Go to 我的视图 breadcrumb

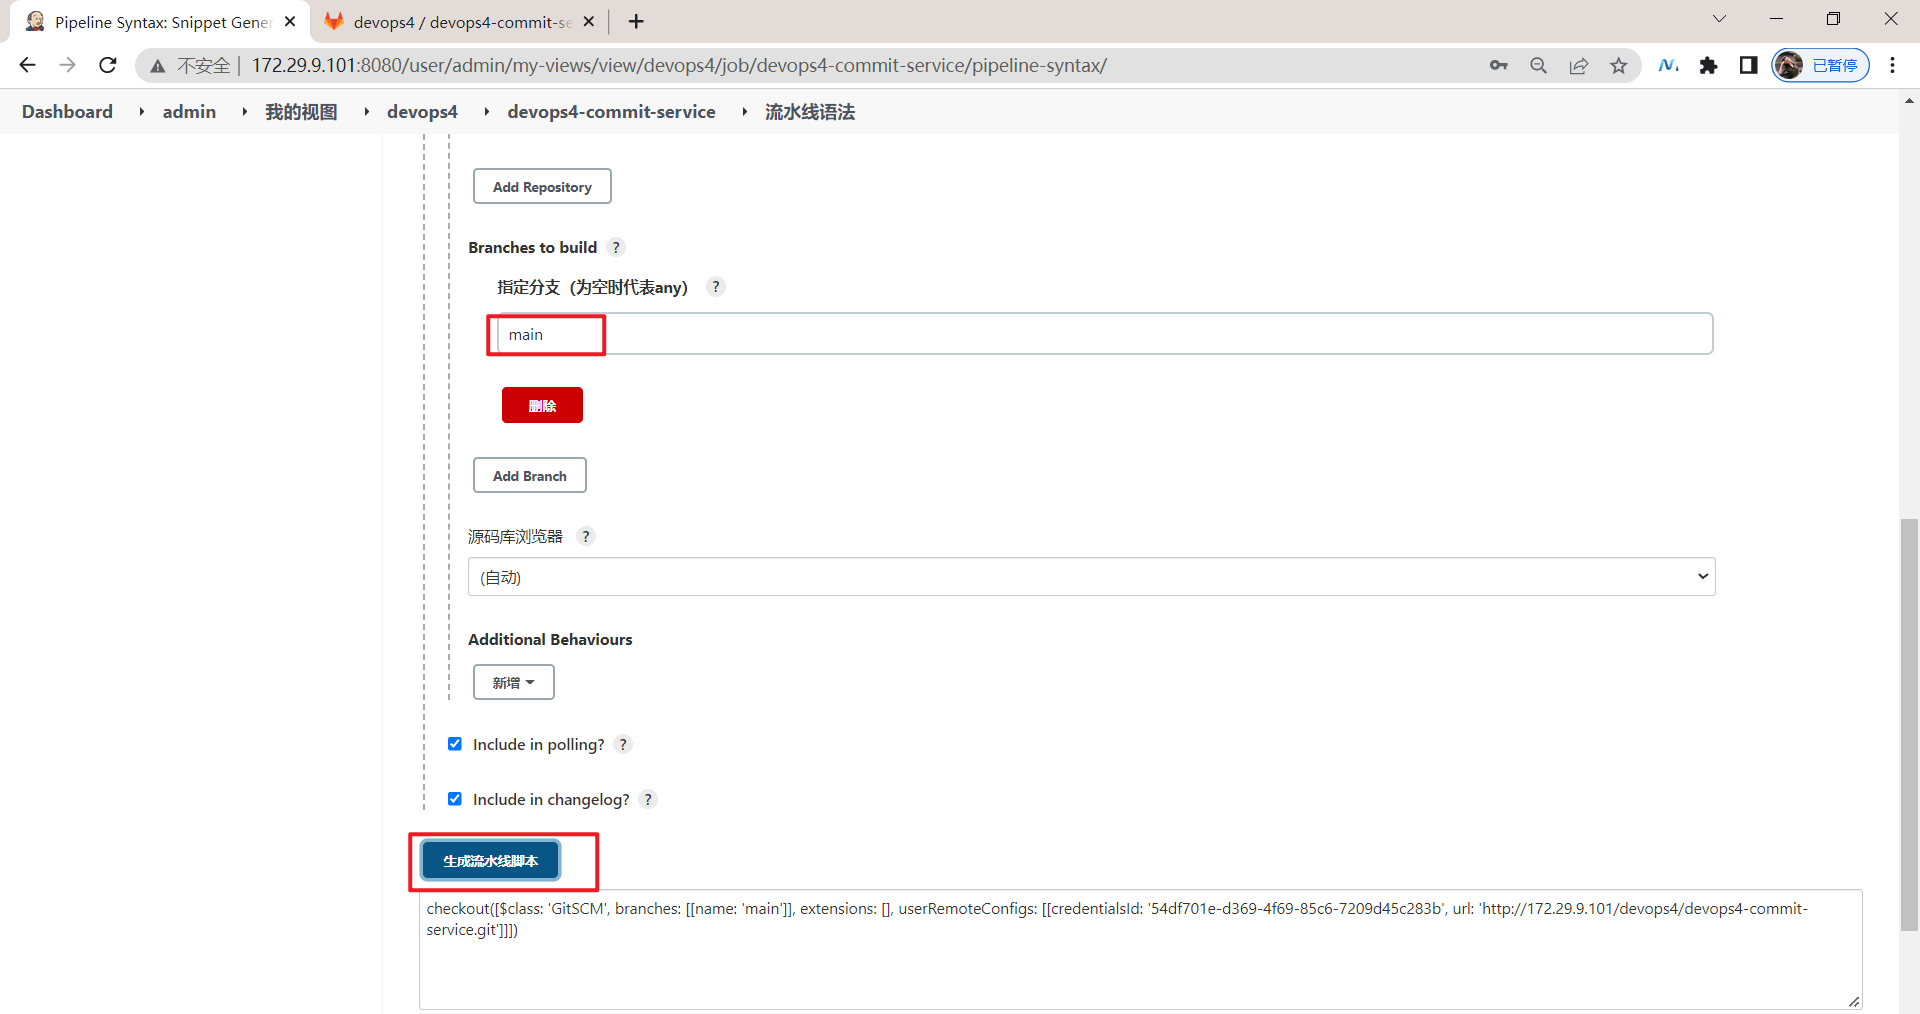click(x=301, y=112)
